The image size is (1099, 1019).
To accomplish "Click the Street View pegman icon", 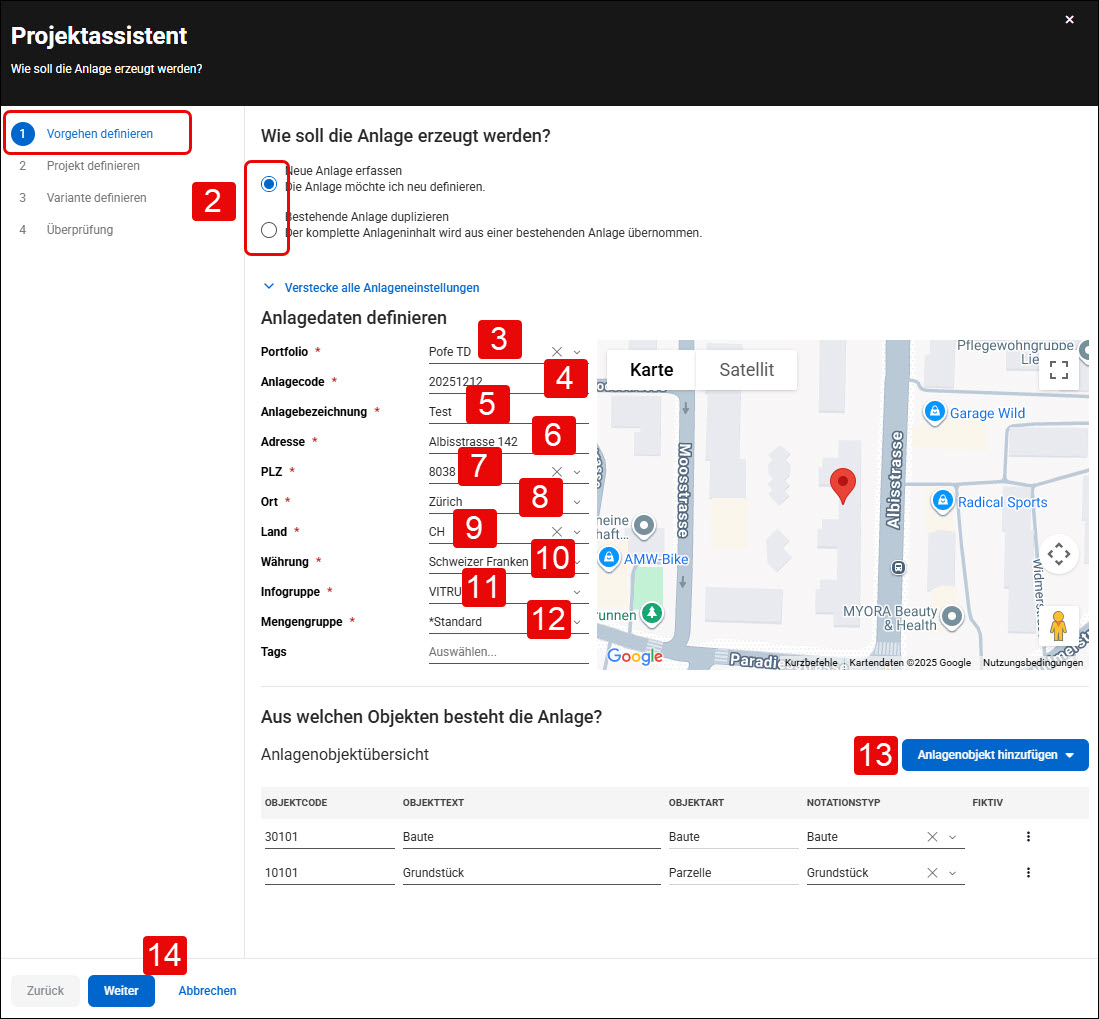I will click(1058, 625).
